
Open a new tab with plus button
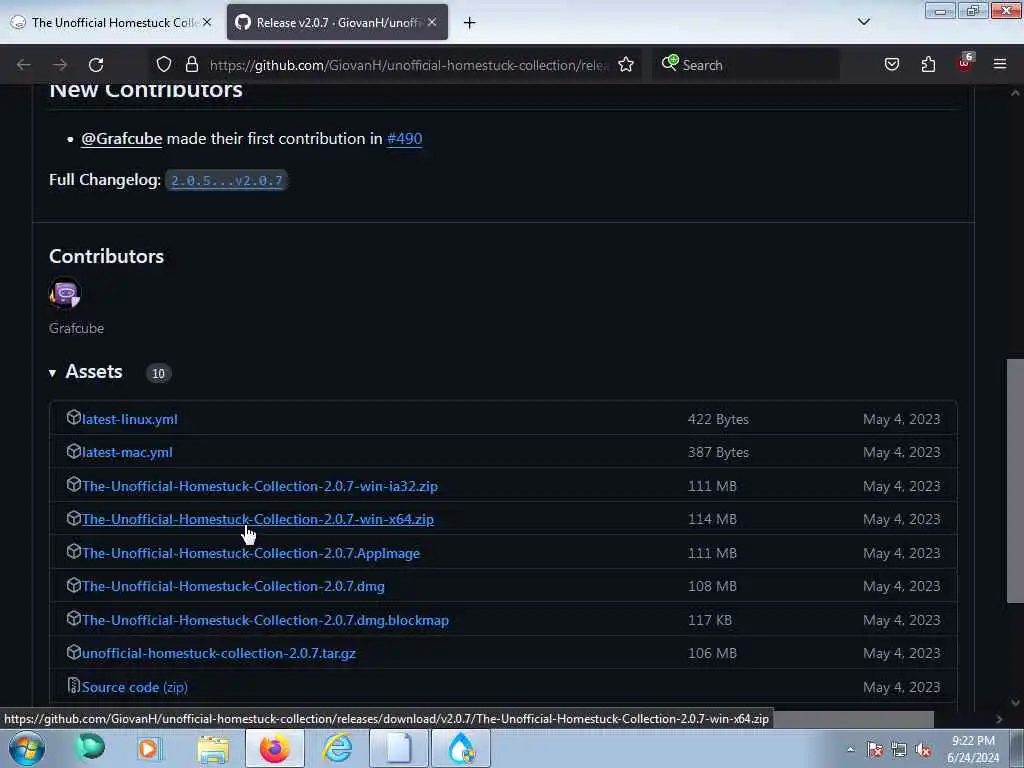click(x=469, y=23)
